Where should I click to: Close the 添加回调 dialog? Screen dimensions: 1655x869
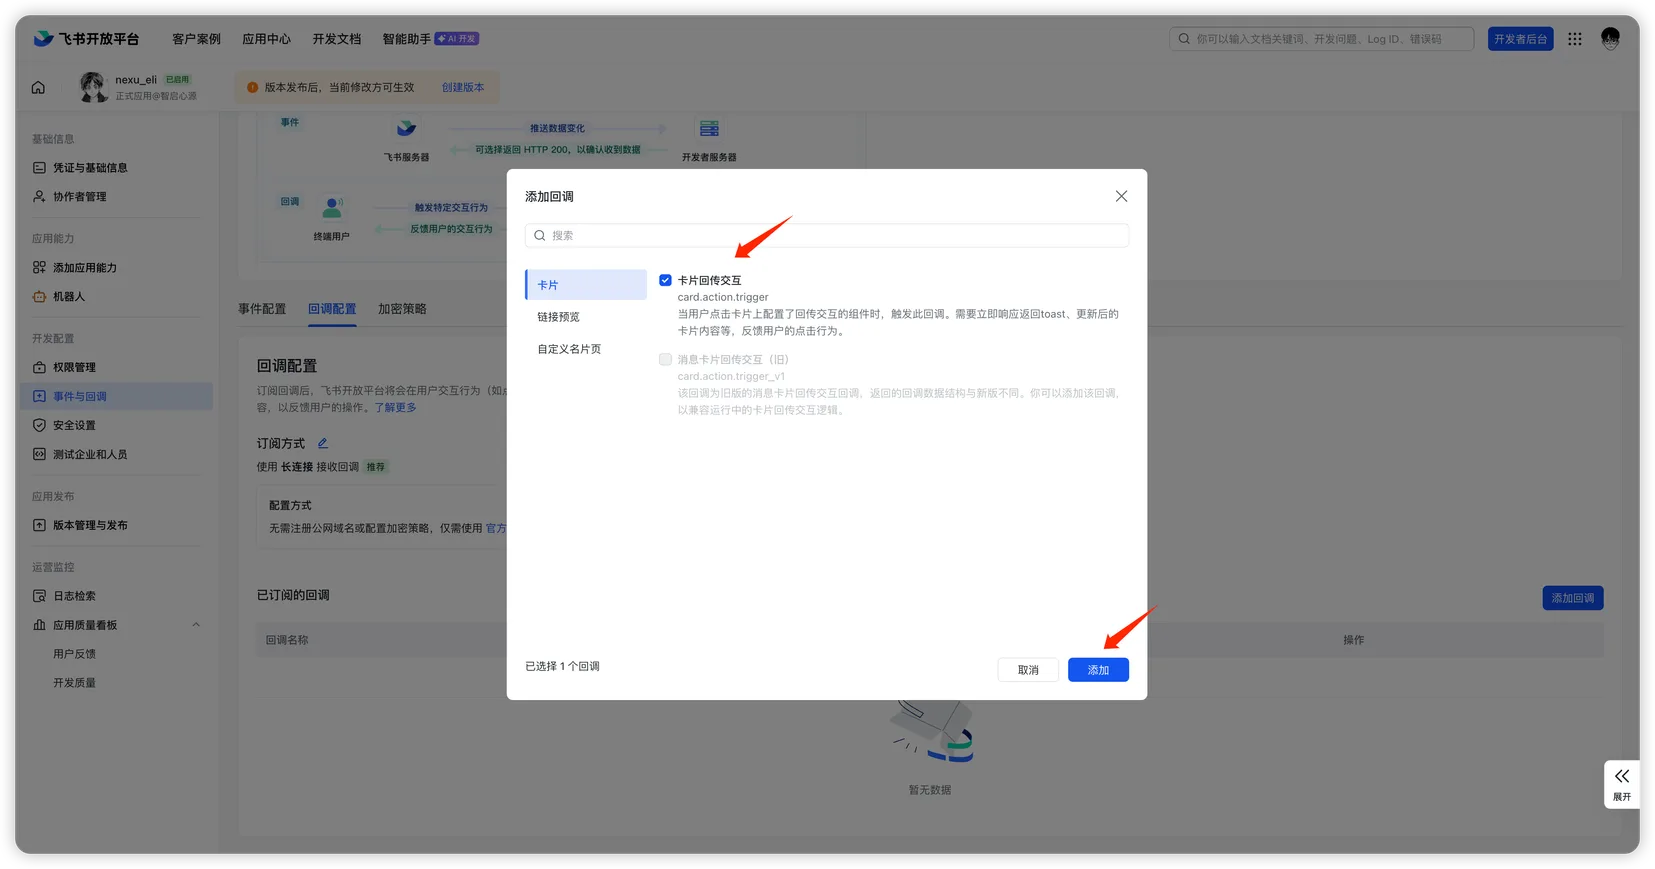(1121, 197)
